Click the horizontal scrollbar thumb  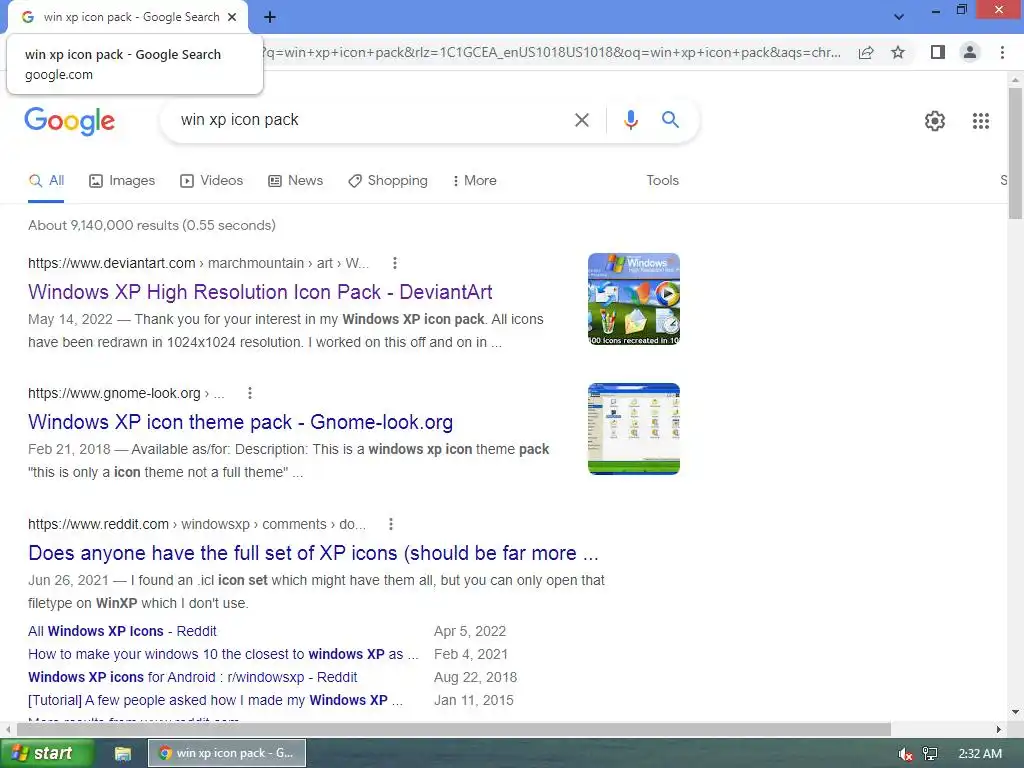click(453, 729)
